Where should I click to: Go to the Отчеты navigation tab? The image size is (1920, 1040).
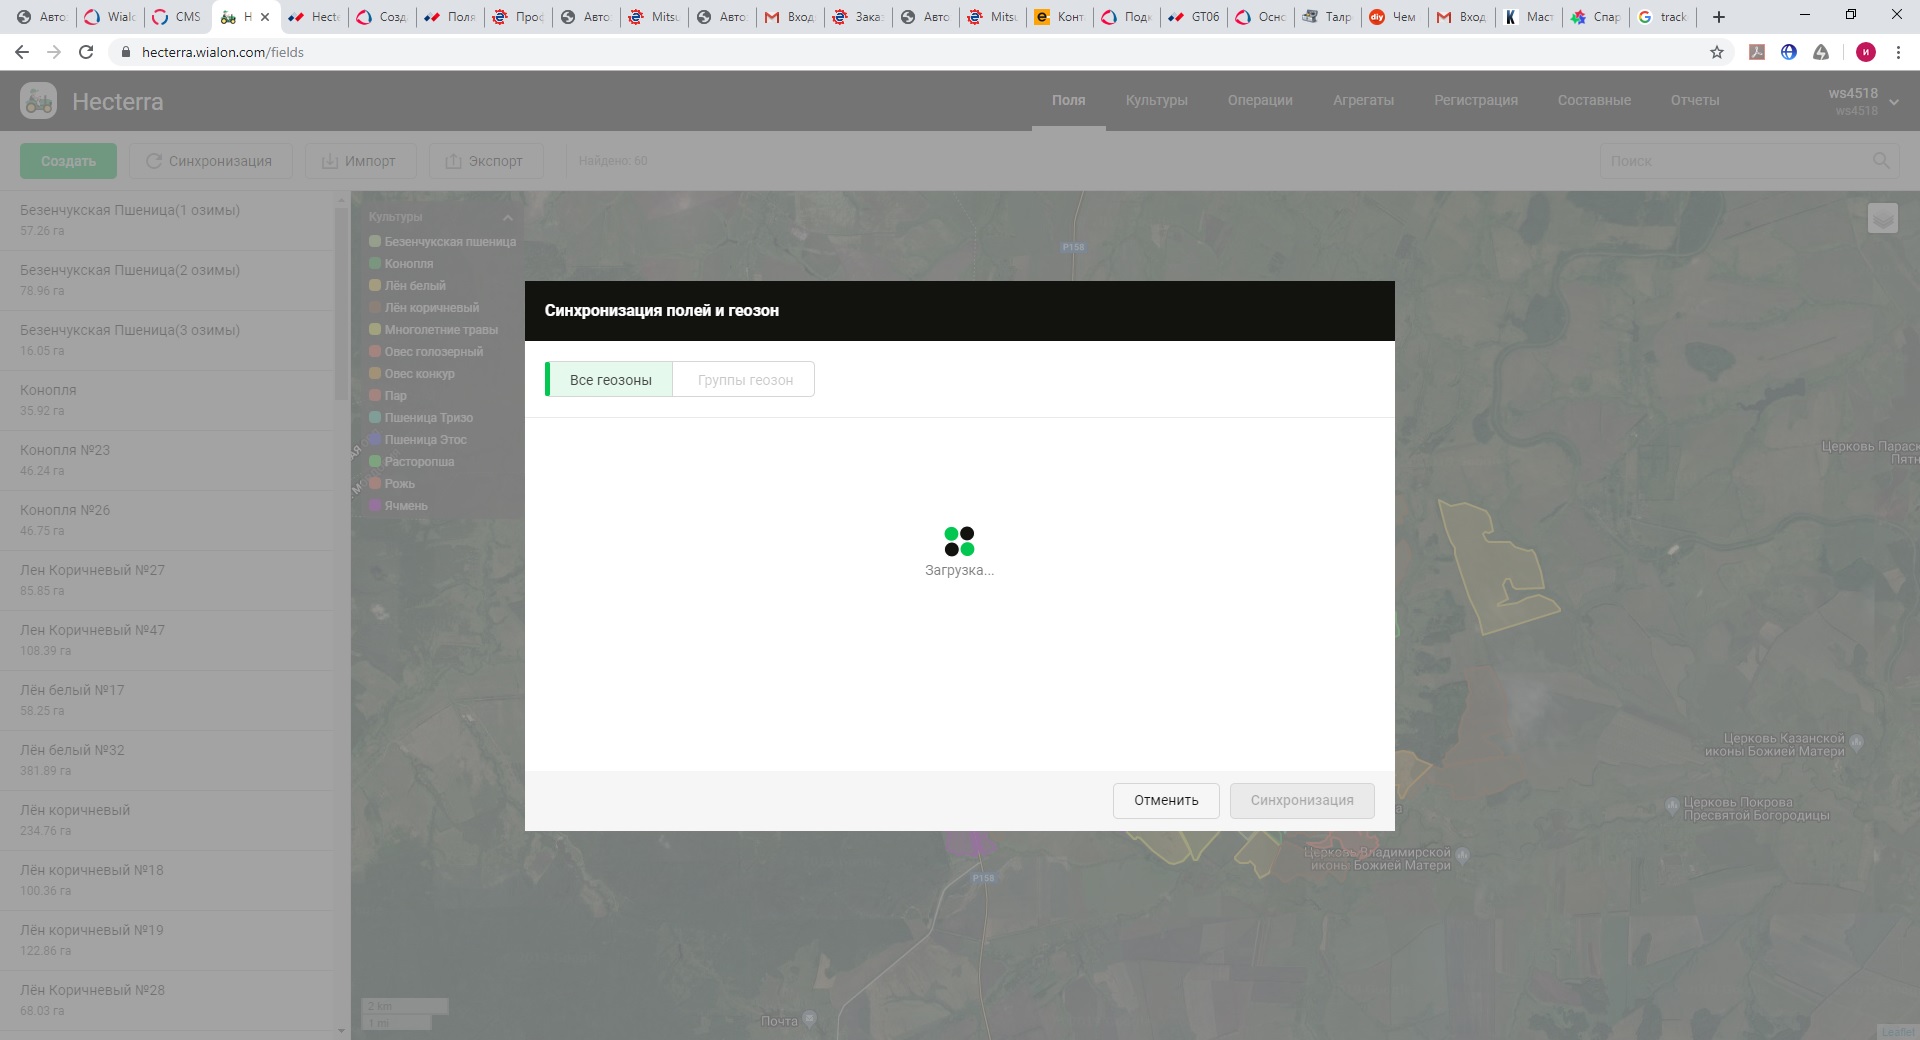tap(1694, 100)
